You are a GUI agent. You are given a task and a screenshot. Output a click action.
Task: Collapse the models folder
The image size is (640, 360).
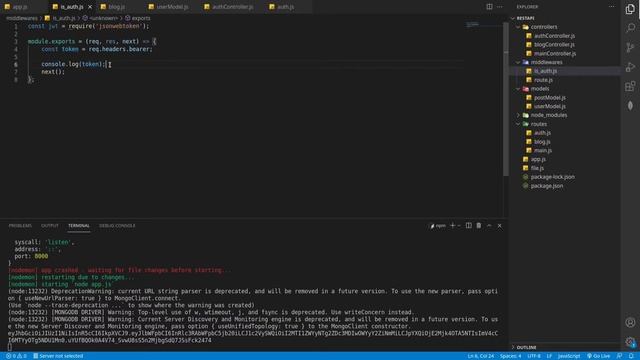[x=518, y=89]
